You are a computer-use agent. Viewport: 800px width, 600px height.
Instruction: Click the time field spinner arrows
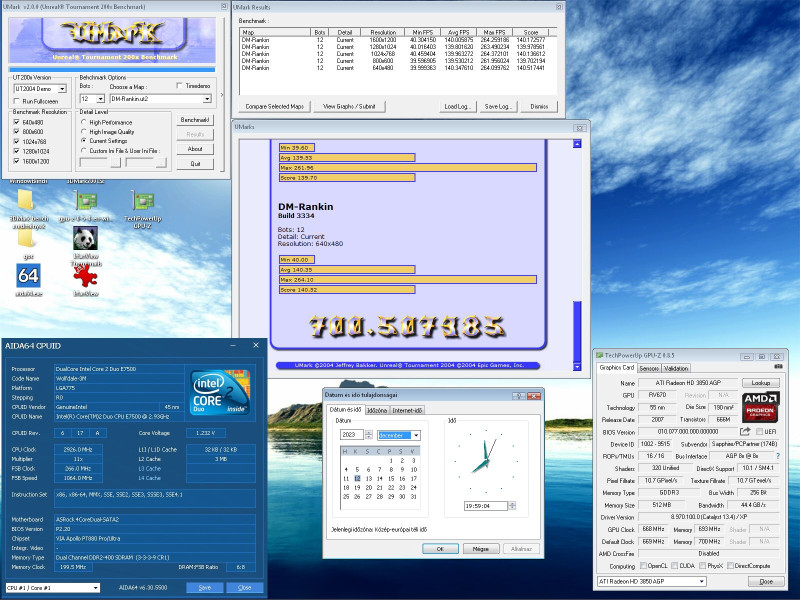click(512, 506)
